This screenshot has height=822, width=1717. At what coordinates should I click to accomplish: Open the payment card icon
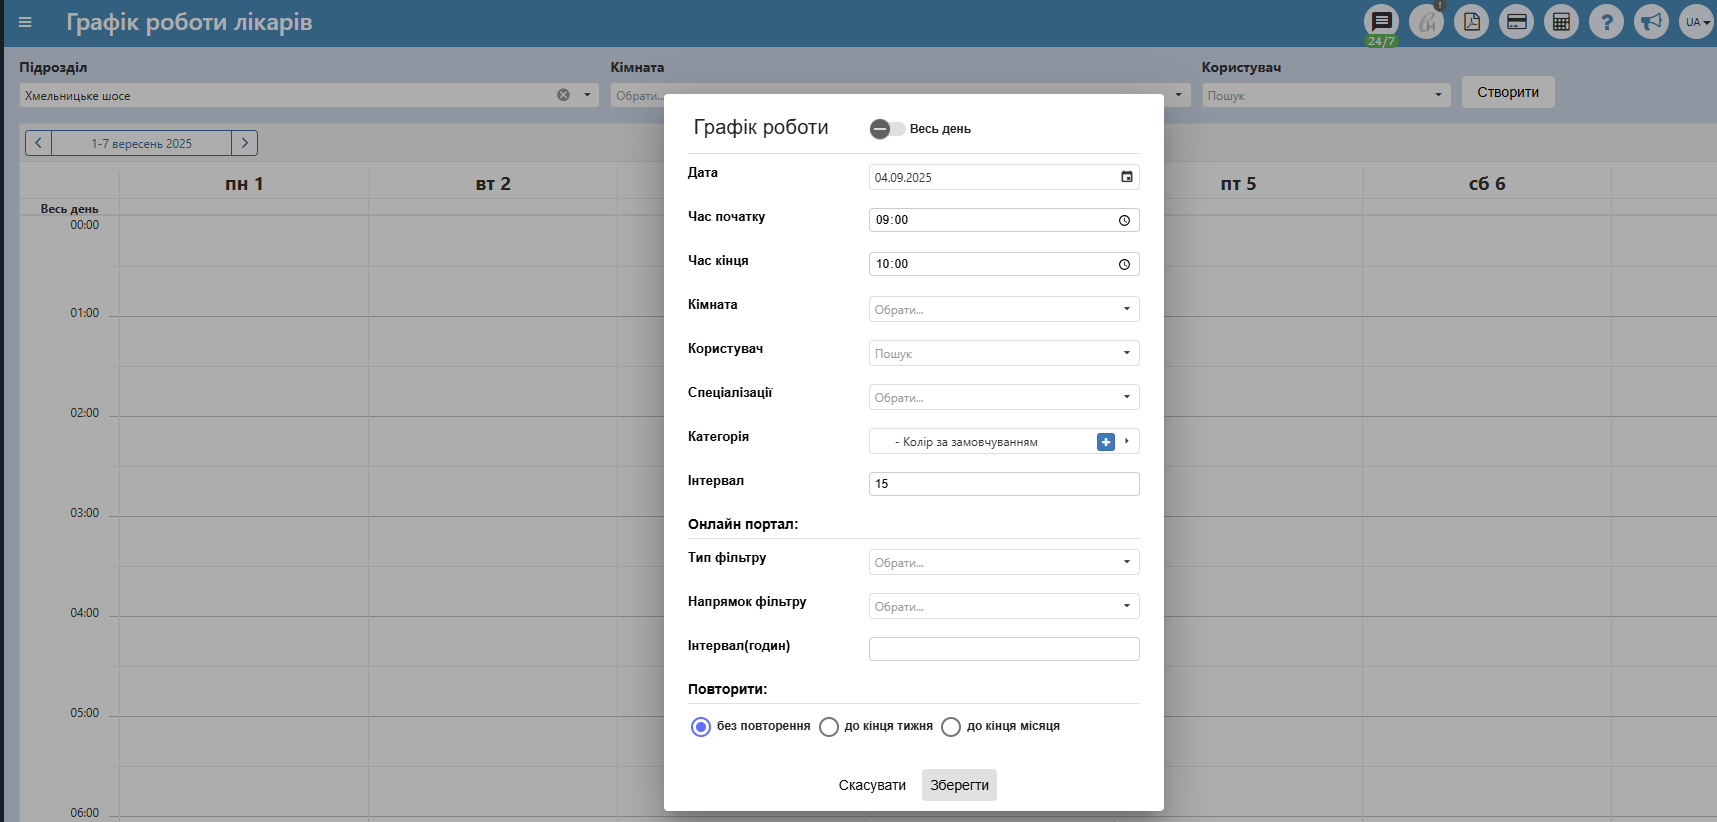[1517, 22]
